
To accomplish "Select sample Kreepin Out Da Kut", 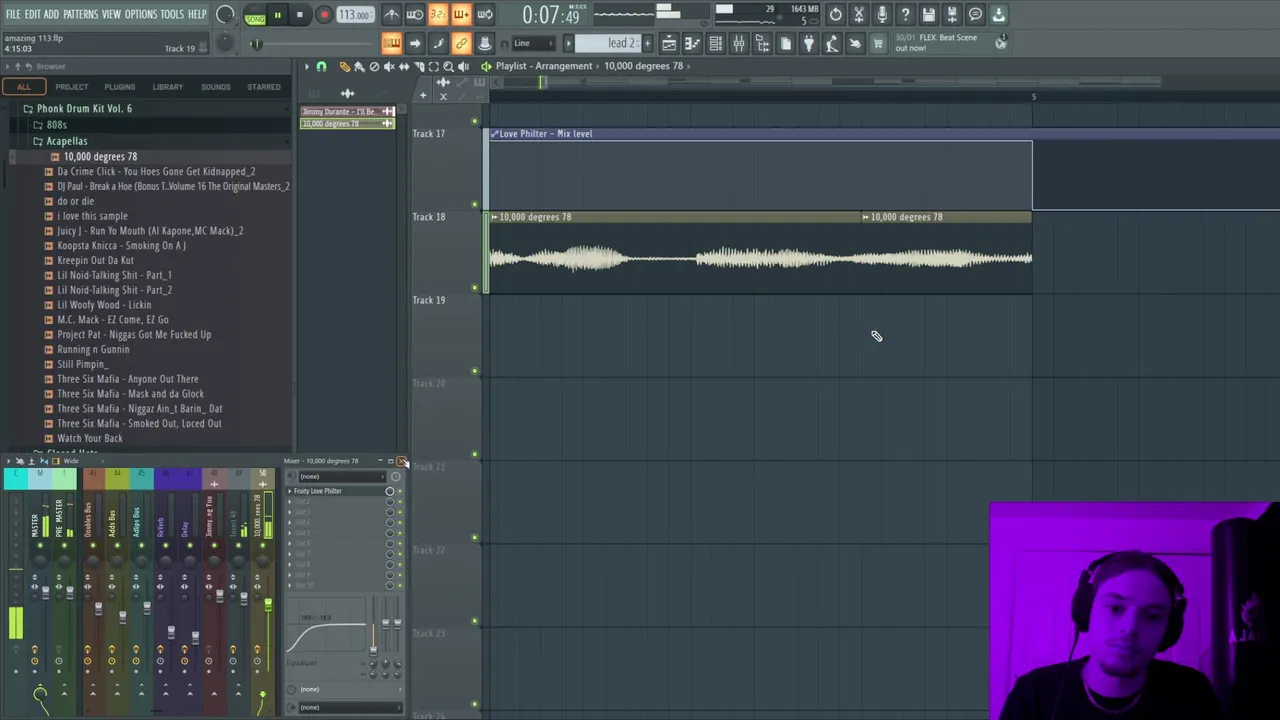I will [95, 260].
